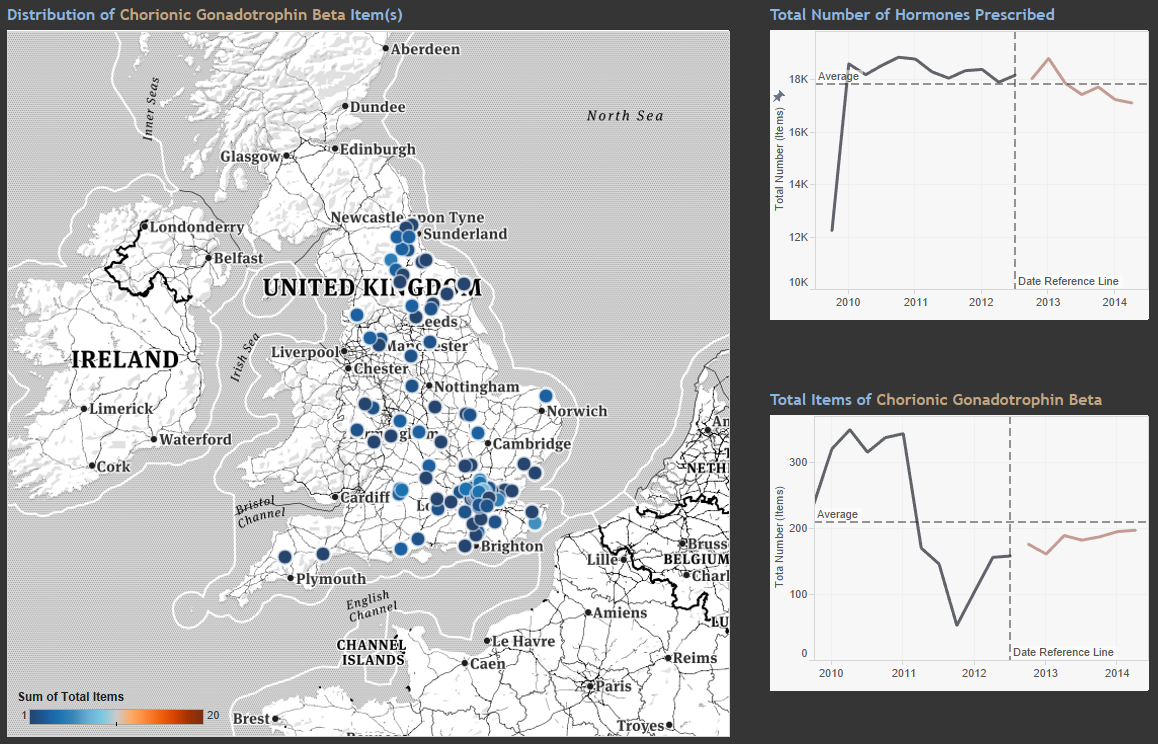Click the Liverpool label on the map
The height and width of the screenshot is (744, 1158).
305,352
